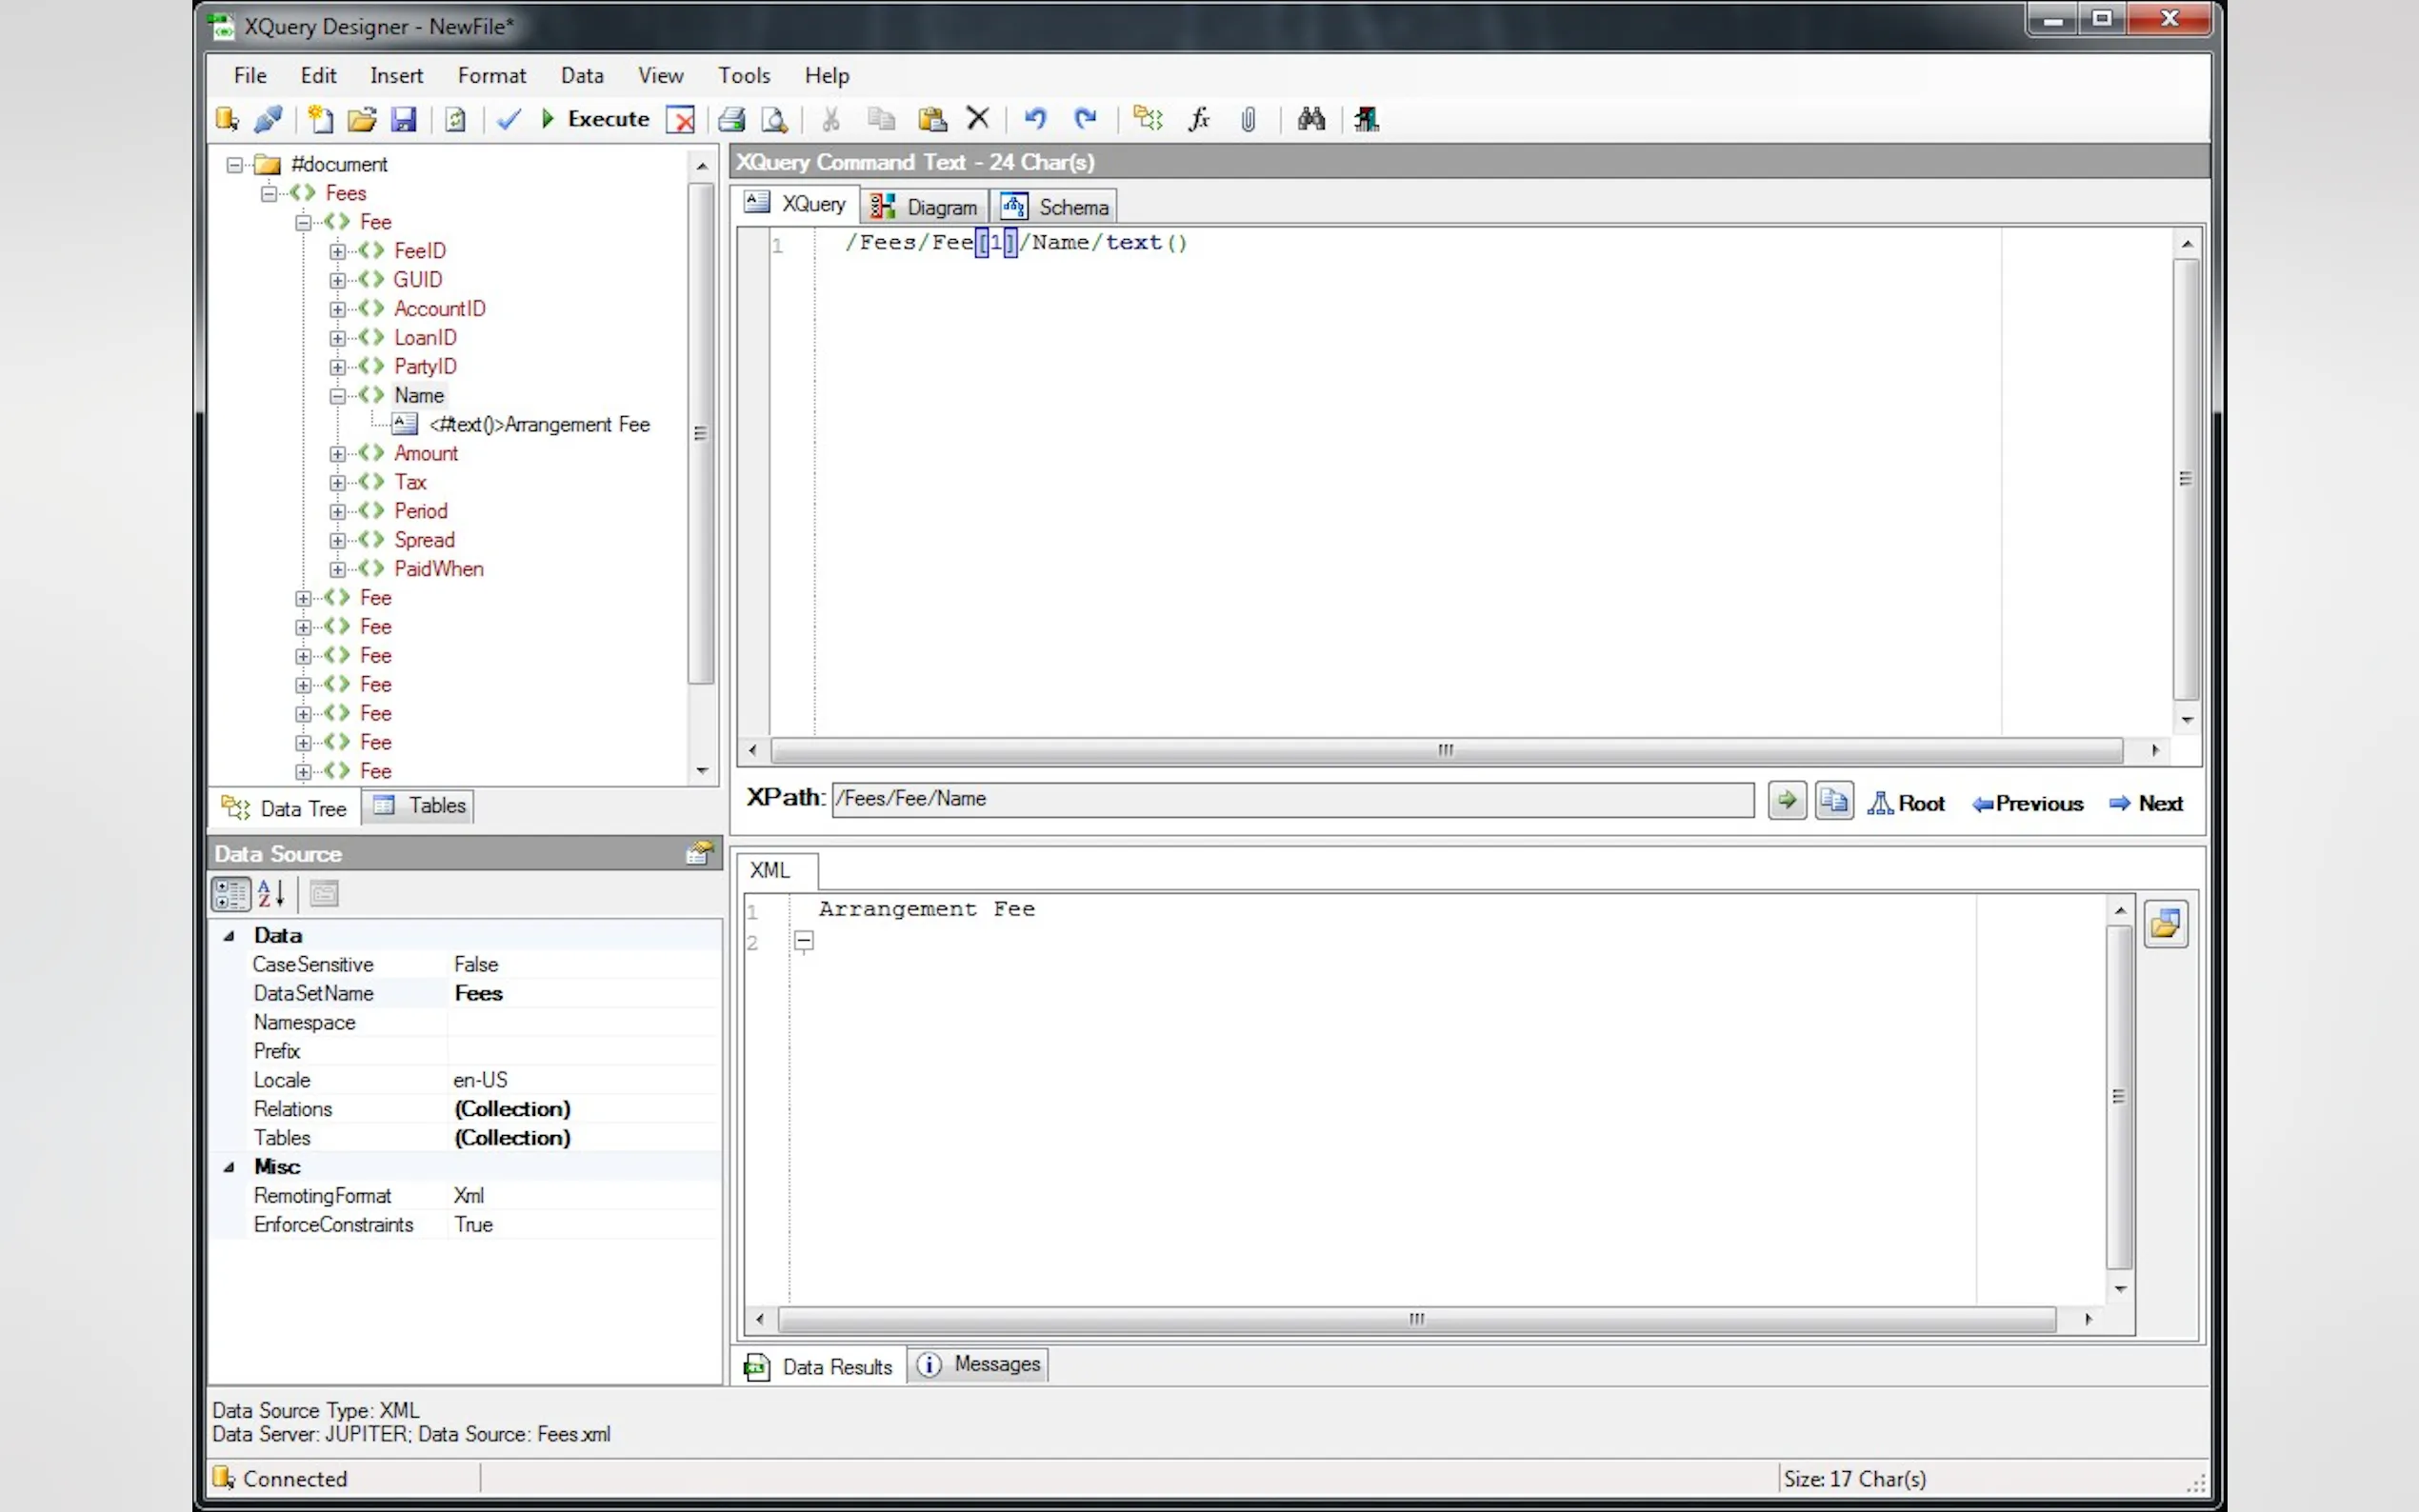Open the fx functions icon
The width and height of the screenshot is (2419, 1512).
pos(1199,119)
